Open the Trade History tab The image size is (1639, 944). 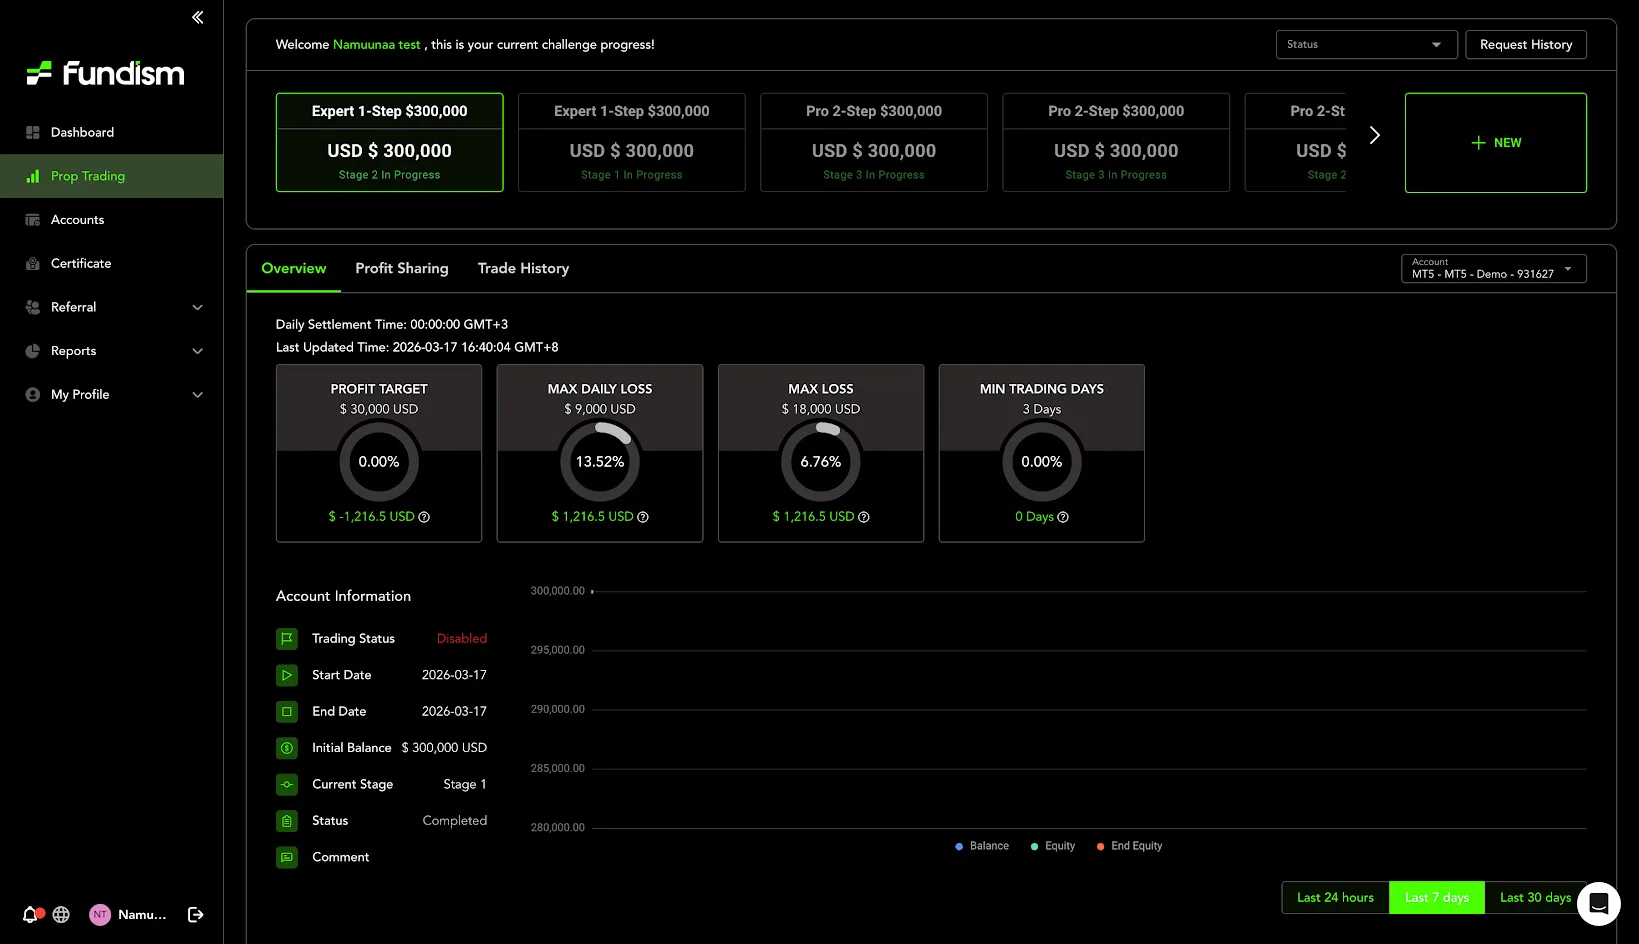click(x=523, y=268)
